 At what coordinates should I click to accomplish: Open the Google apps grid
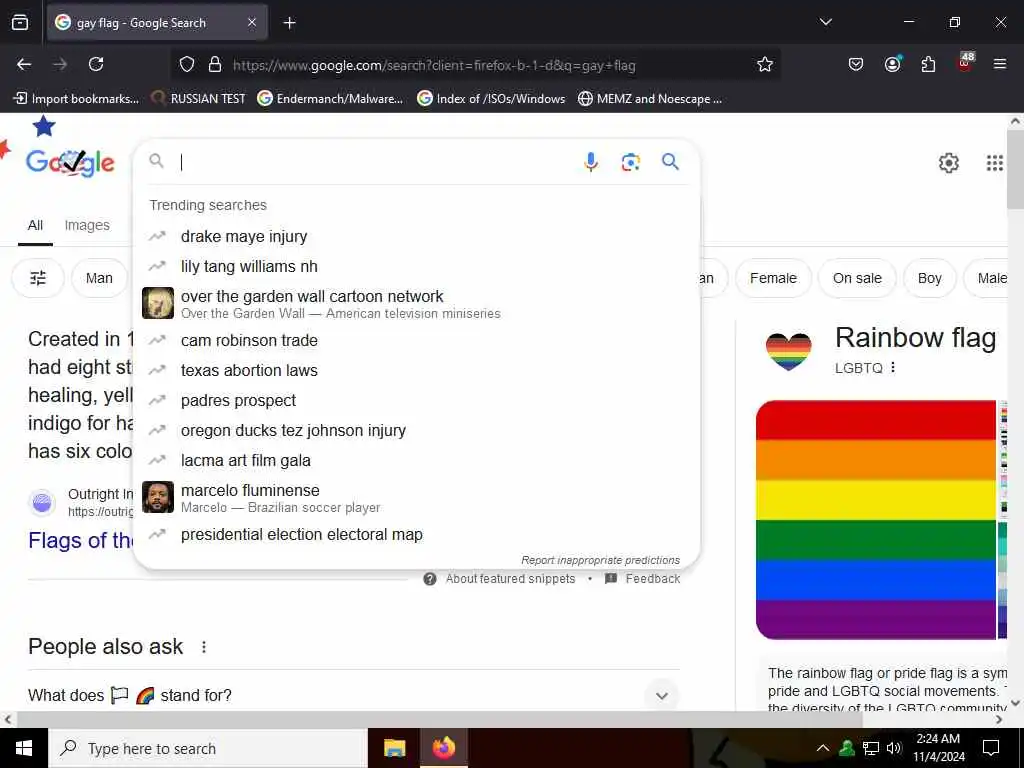(994, 163)
